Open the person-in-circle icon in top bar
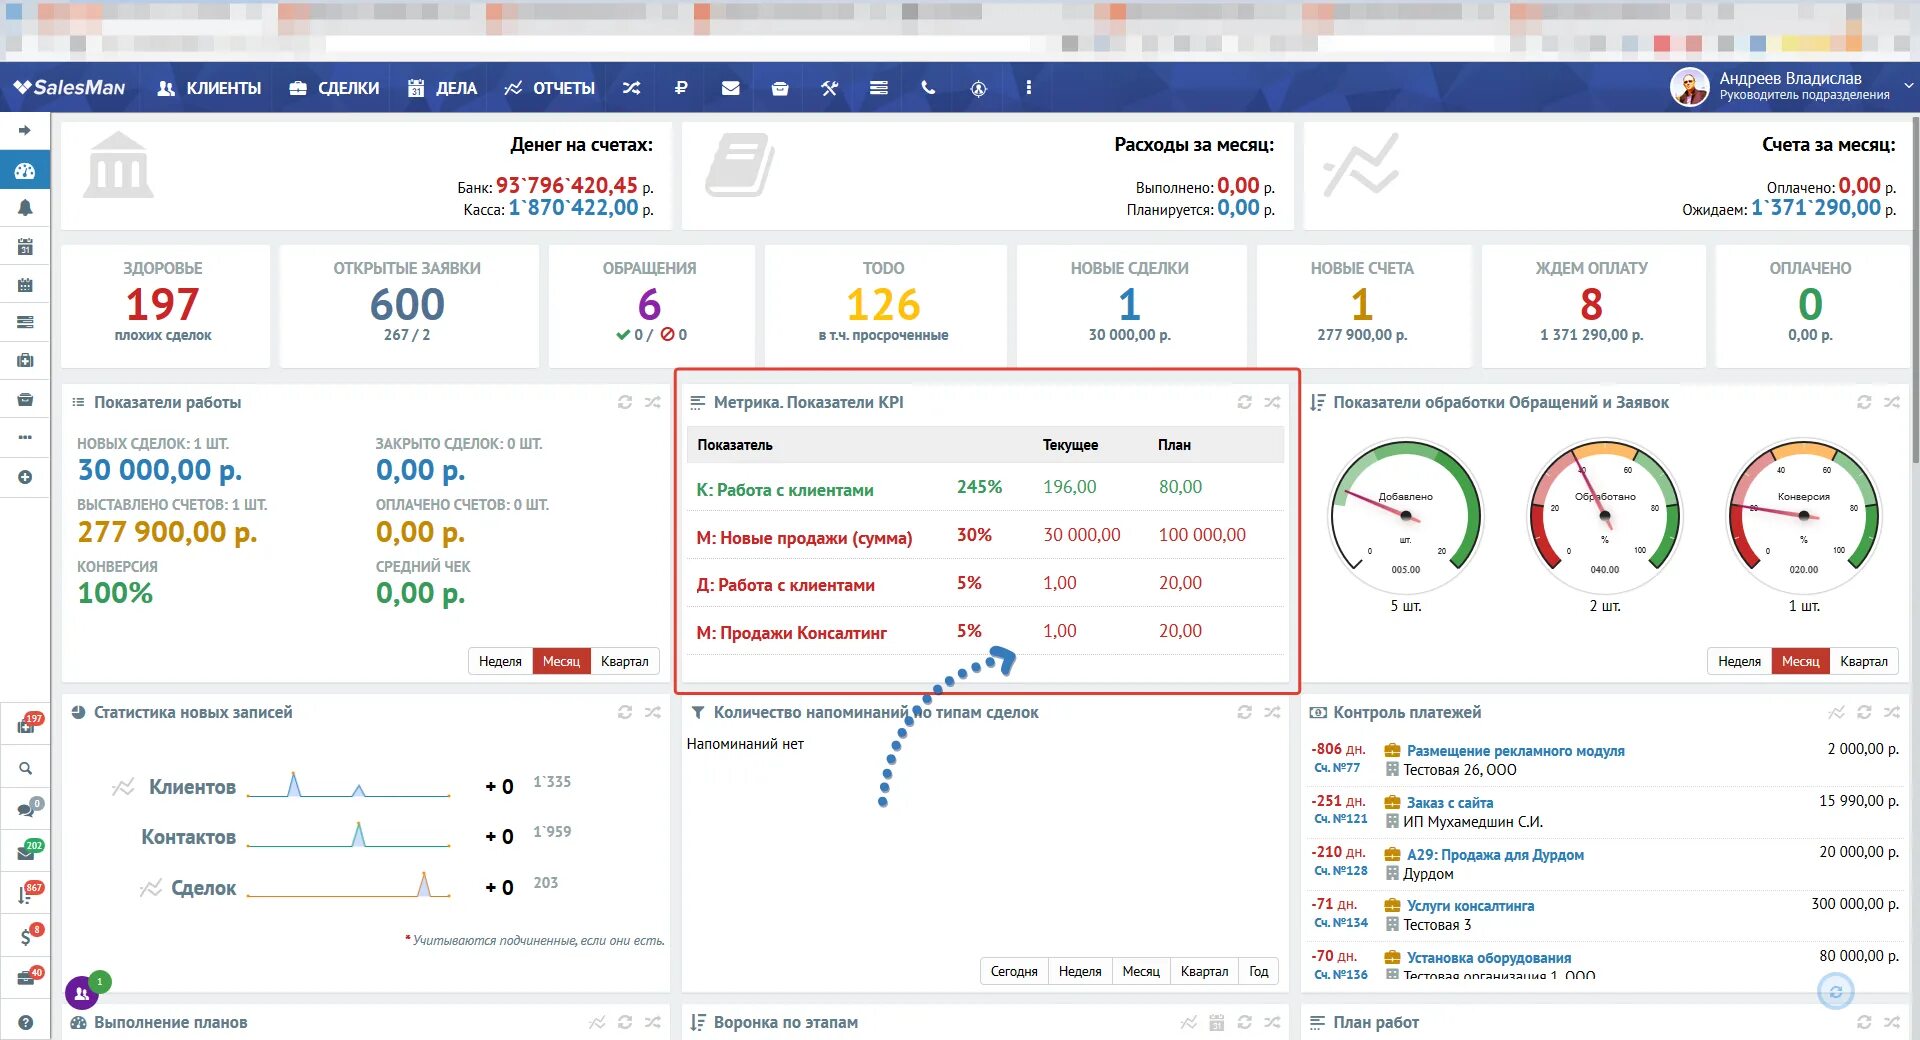The image size is (1920, 1040). (x=978, y=88)
